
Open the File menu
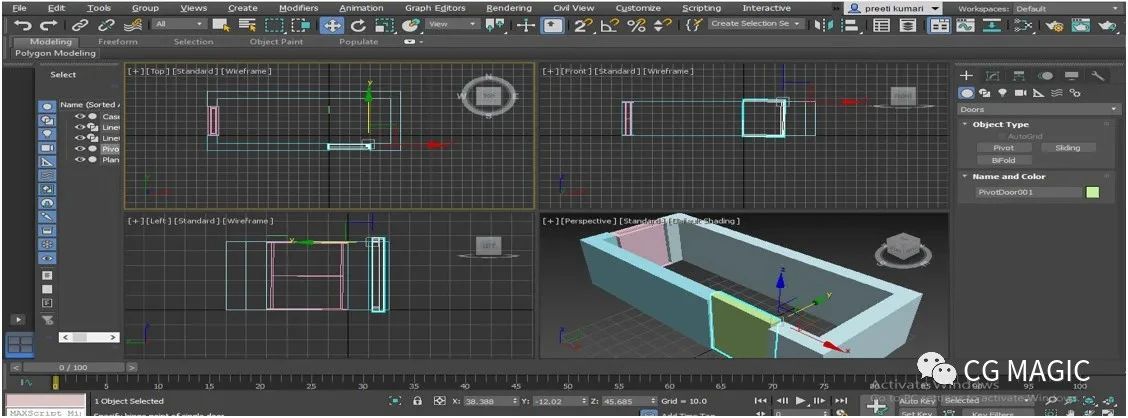[19, 9]
